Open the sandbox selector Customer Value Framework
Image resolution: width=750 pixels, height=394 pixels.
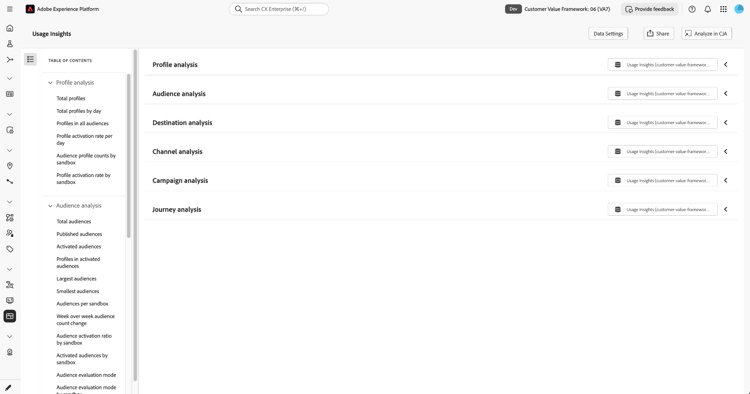point(567,9)
